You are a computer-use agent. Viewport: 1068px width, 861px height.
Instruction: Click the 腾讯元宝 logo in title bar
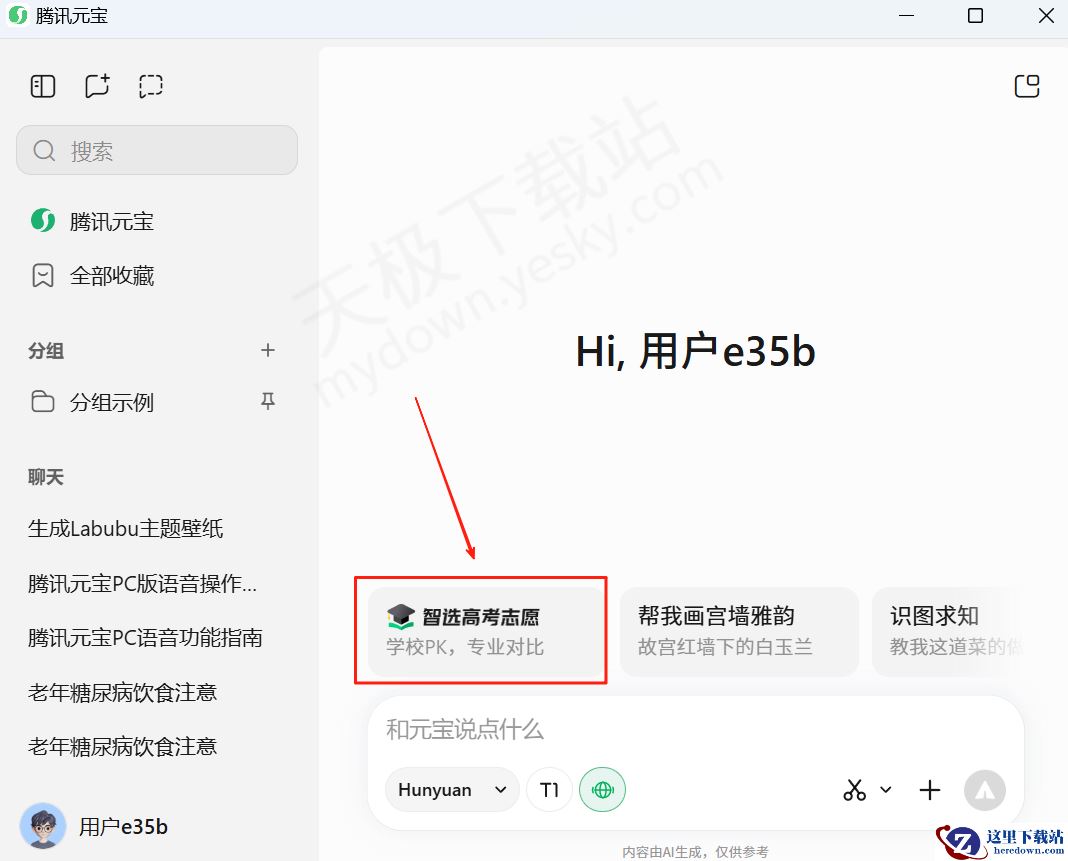[18, 15]
